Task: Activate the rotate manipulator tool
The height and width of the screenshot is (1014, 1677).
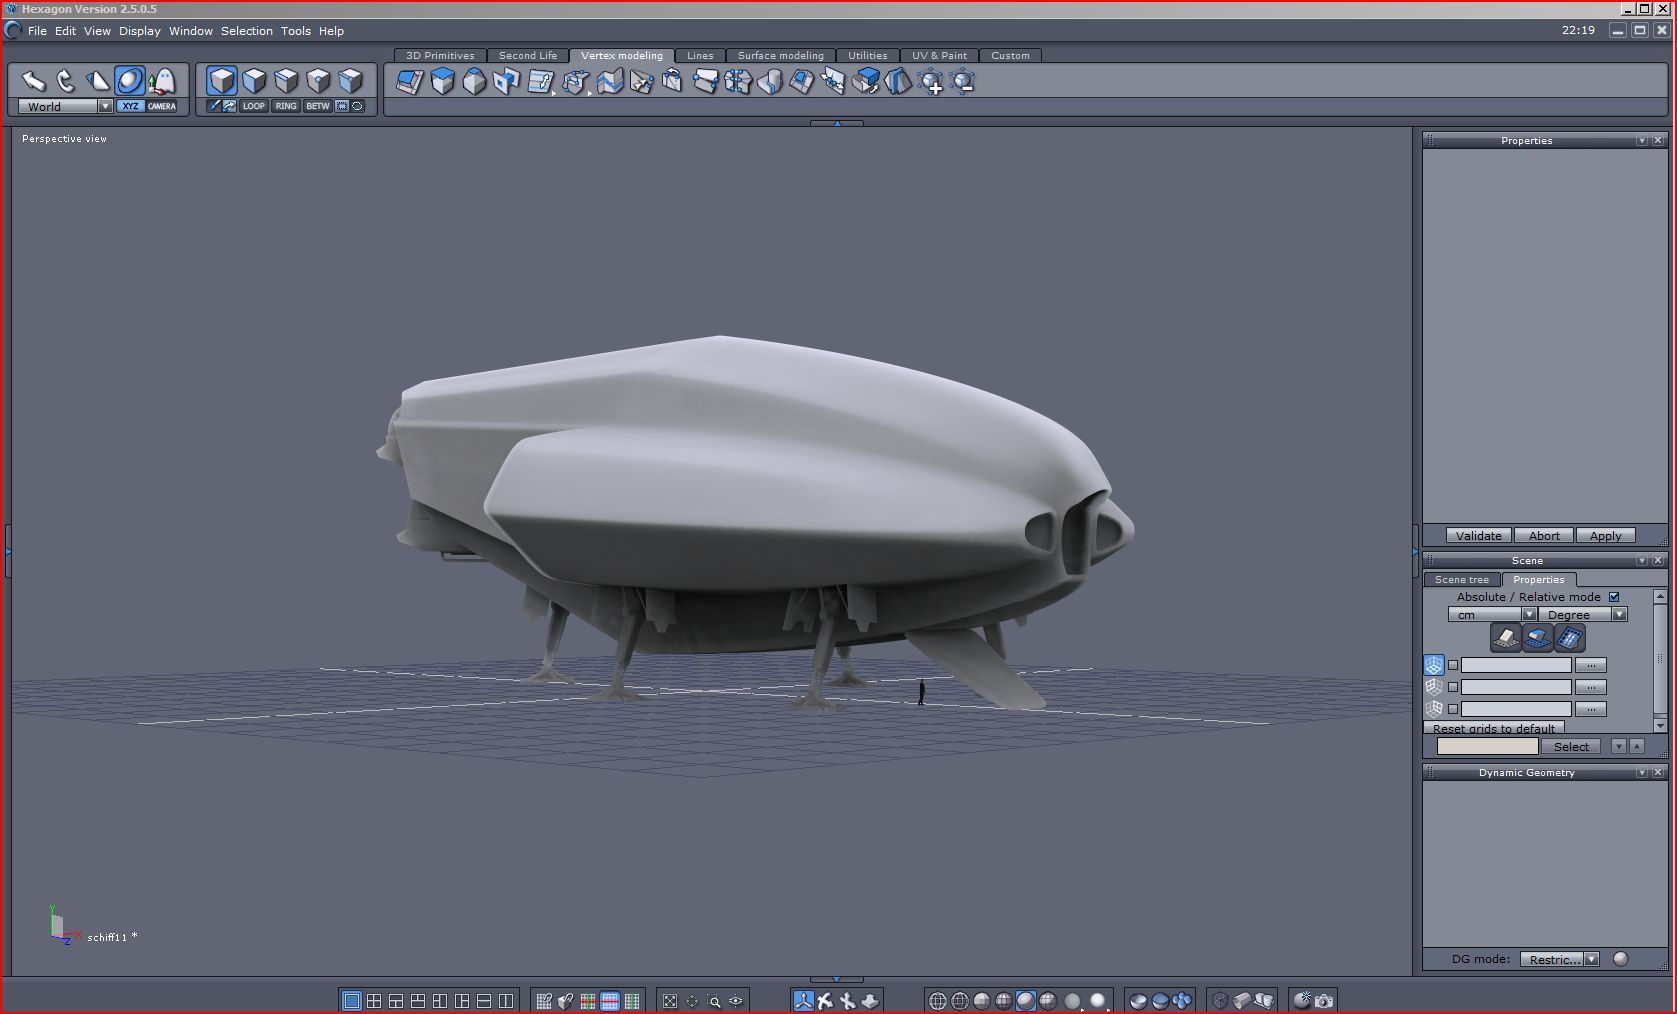Action: tap(66, 81)
